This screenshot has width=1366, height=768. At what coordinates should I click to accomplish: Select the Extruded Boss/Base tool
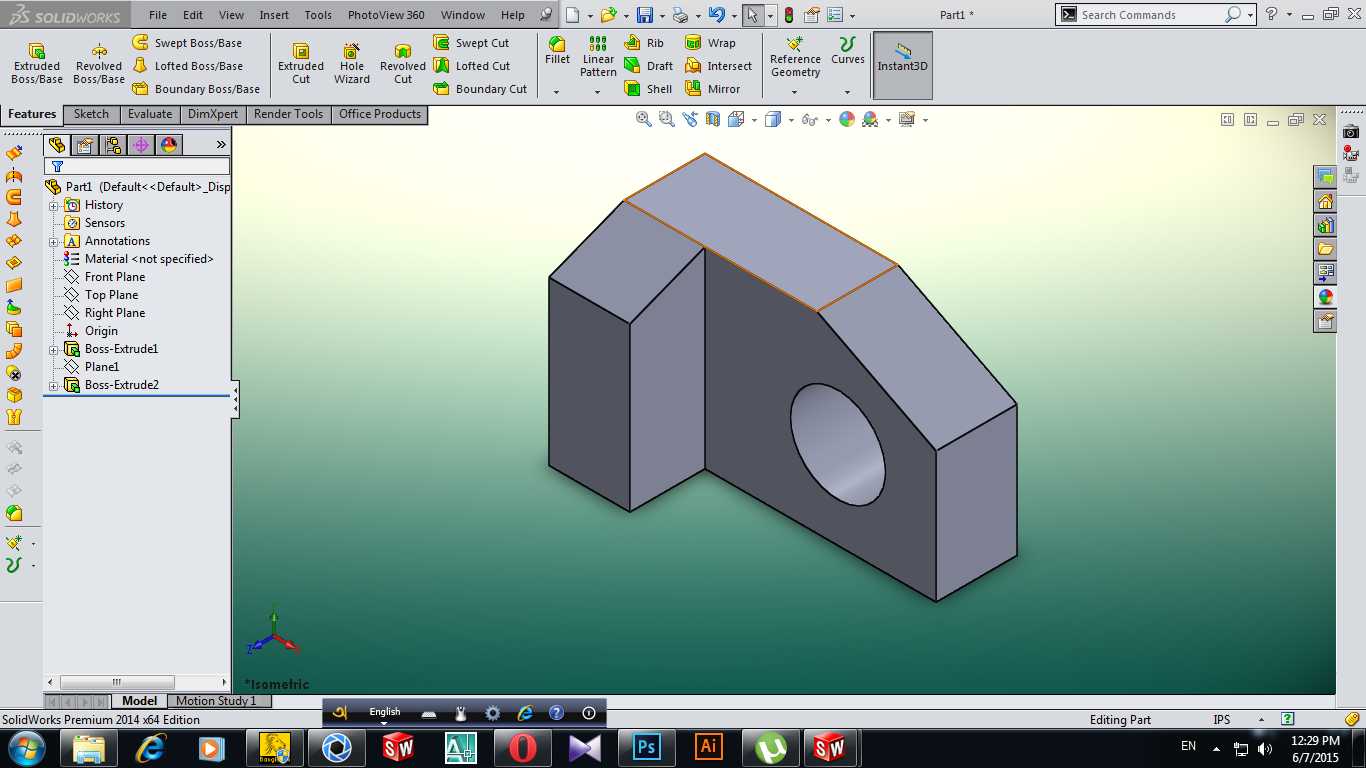[37, 64]
